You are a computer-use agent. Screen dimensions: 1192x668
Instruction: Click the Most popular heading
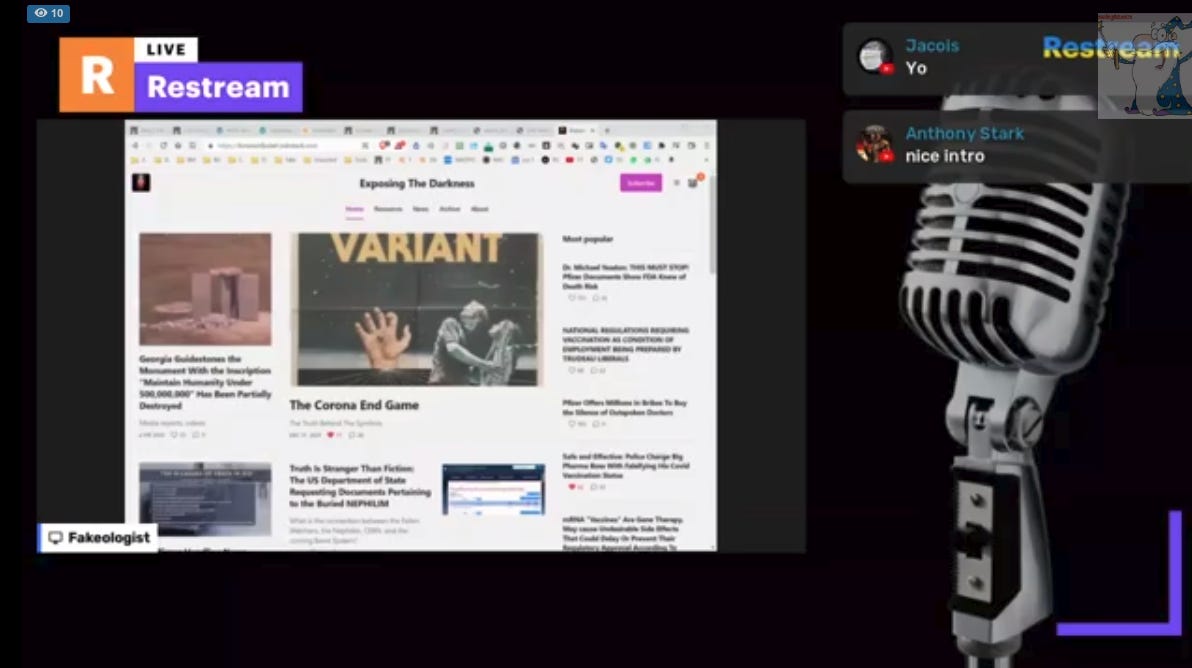click(x=588, y=239)
